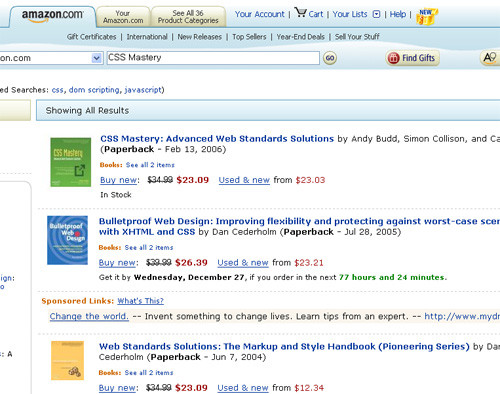Buy new Bulletproof Web Design at $26.39
This screenshot has height=394, width=500.
click(117, 263)
